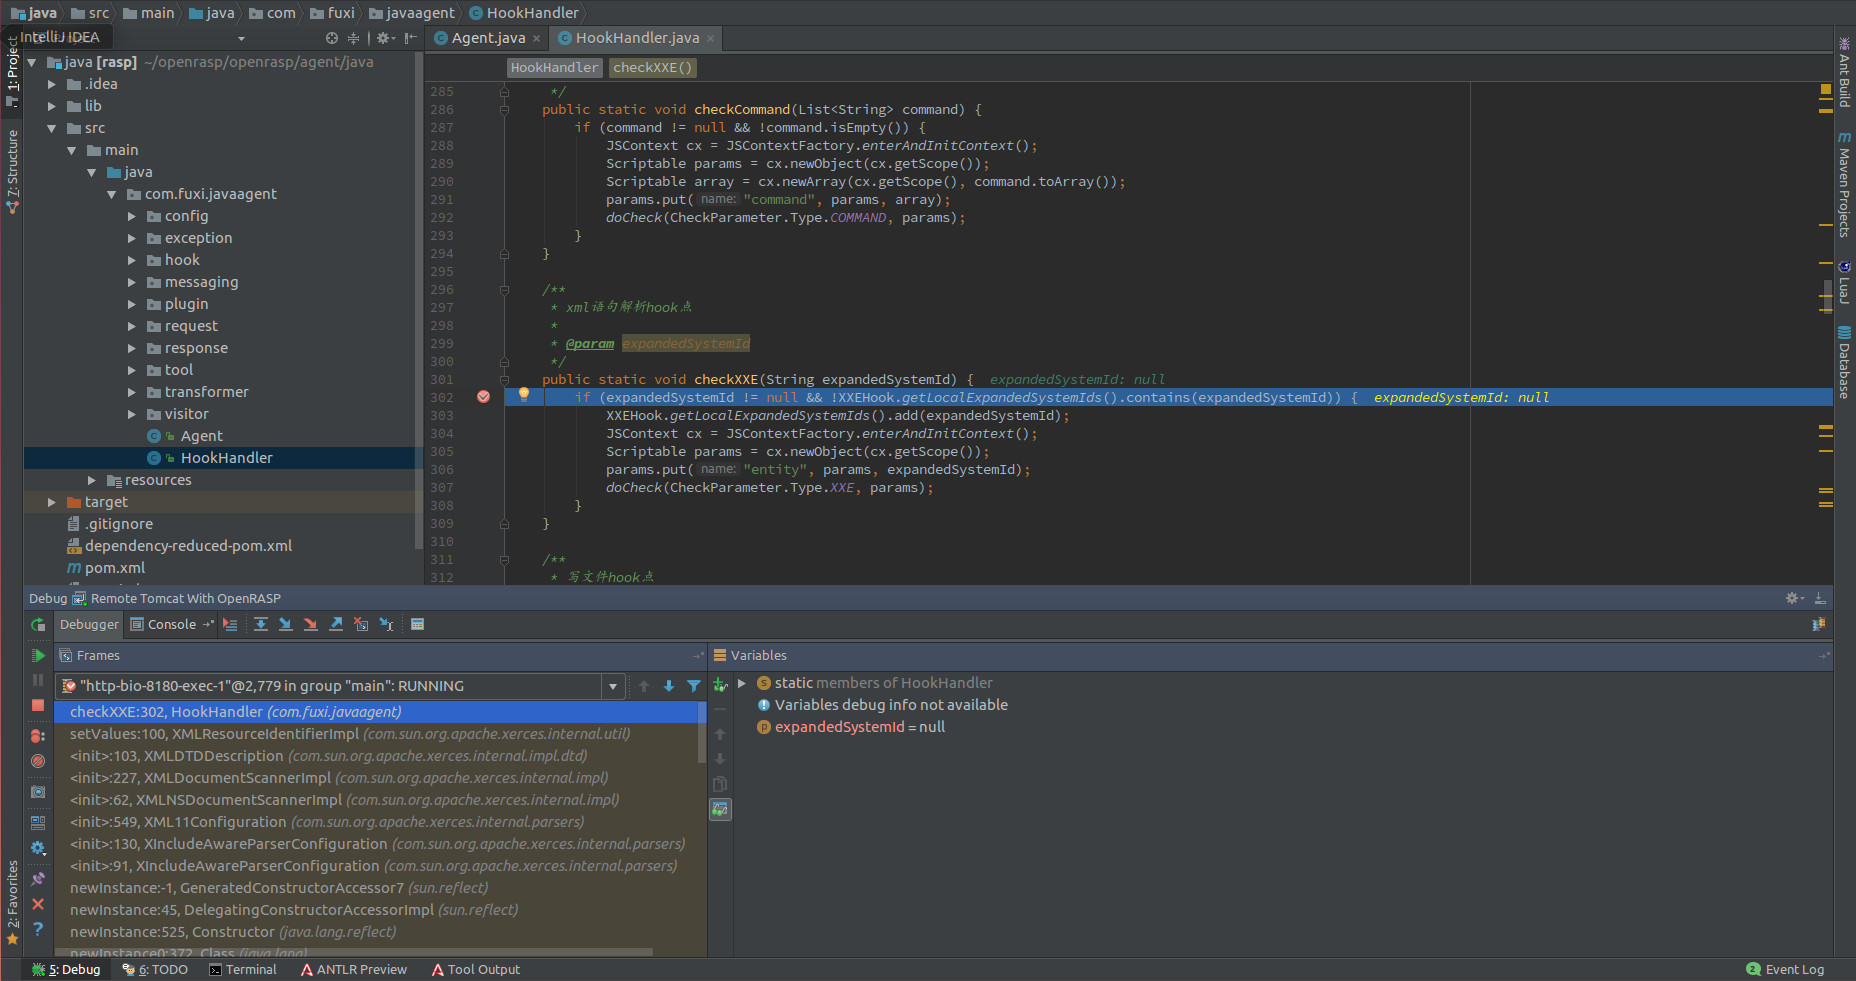Click the Evaluate Expression calculator icon
Image resolution: width=1856 pixels, height=981 pixels.
[x=418, y=625]
